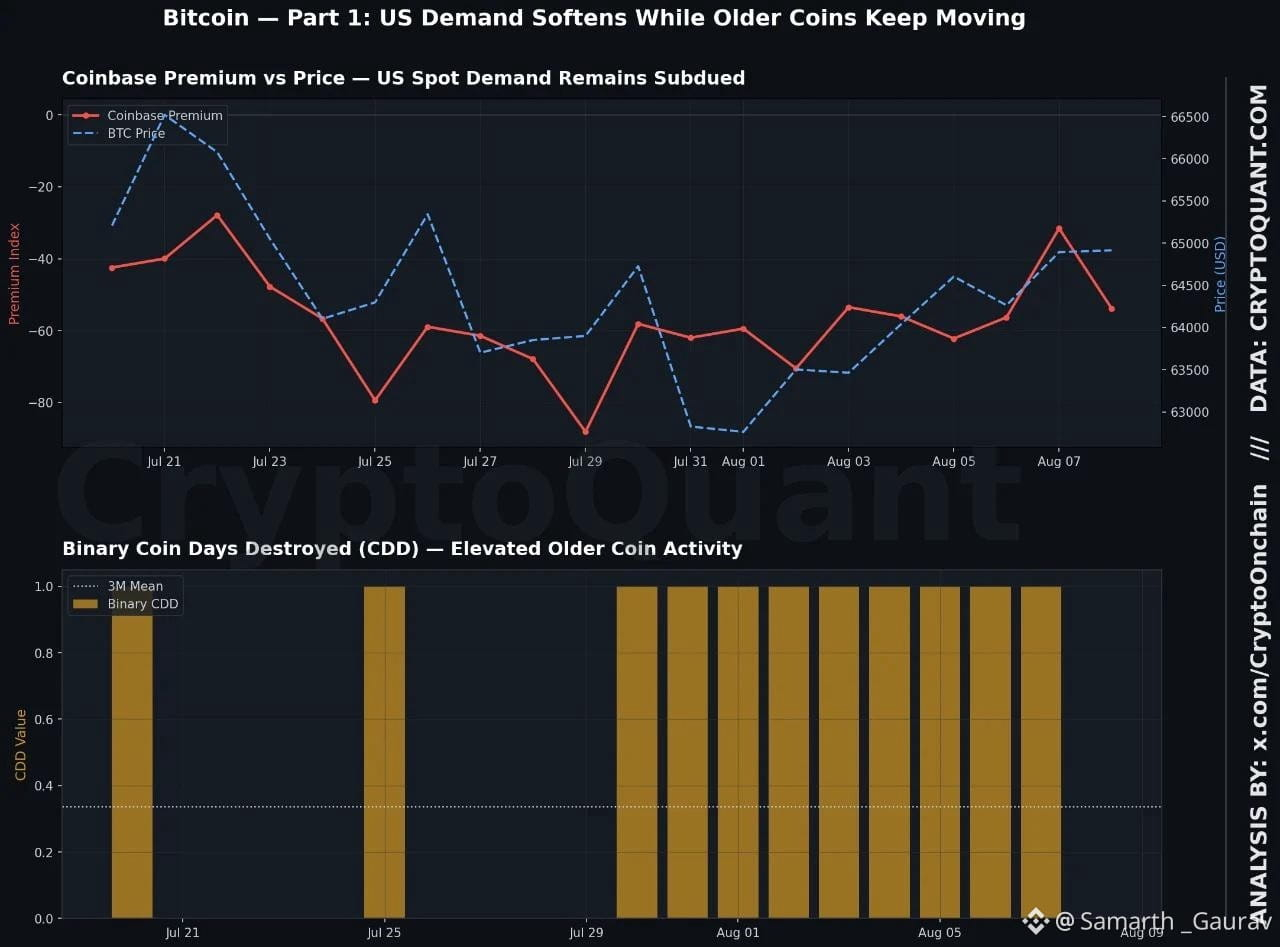Click the Coinbase Premium data point on Jul 23

point(270,287)
